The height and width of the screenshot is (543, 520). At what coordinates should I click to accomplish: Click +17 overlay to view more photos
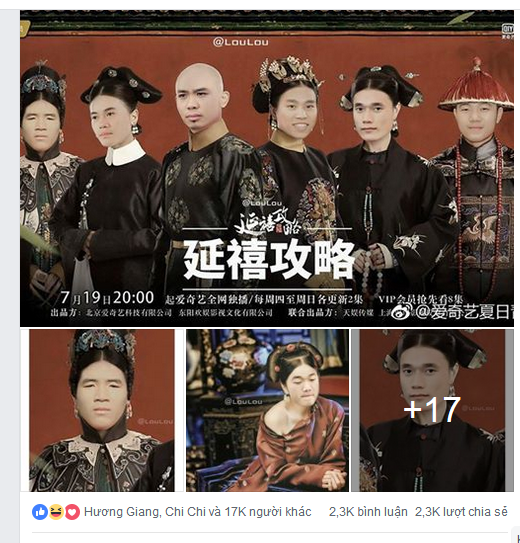pos(432,410)
